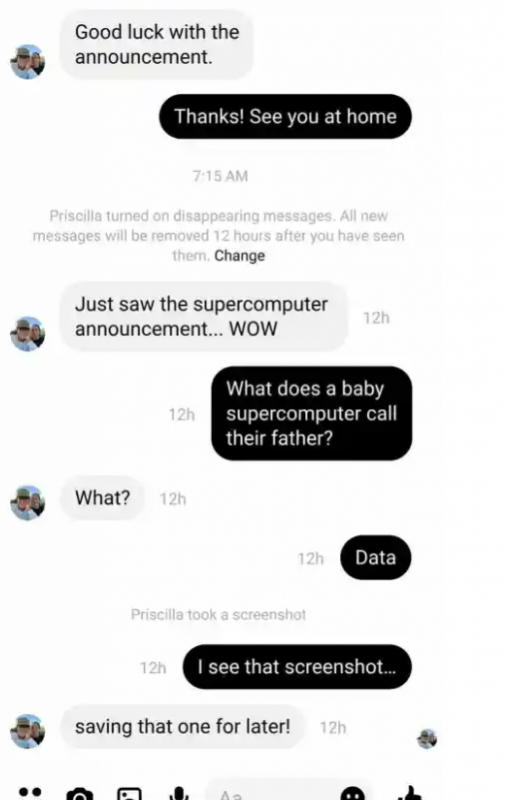Tap "Priscilla took a screenshot" notice
Screen dimensions: 507x800
tap(218, 614)
